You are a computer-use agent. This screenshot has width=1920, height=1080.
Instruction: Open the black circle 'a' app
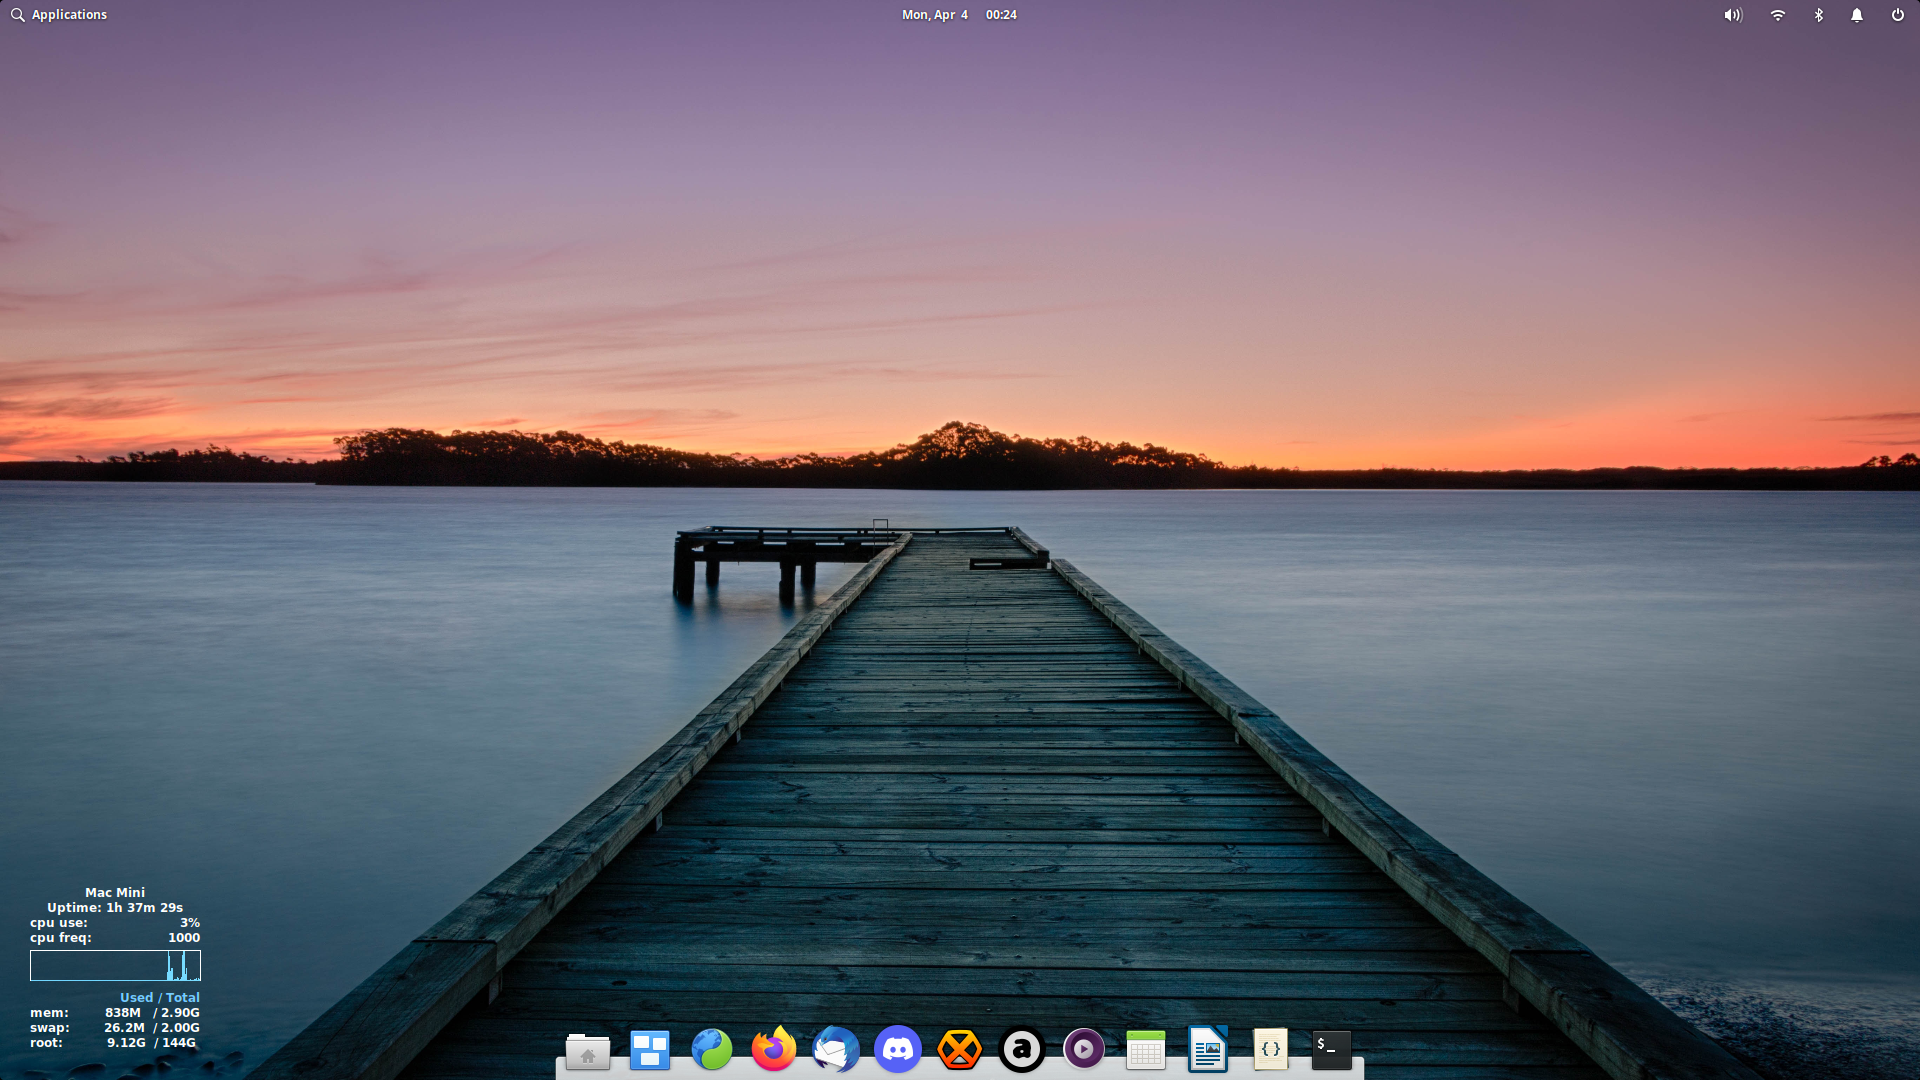(1022, 1050)
